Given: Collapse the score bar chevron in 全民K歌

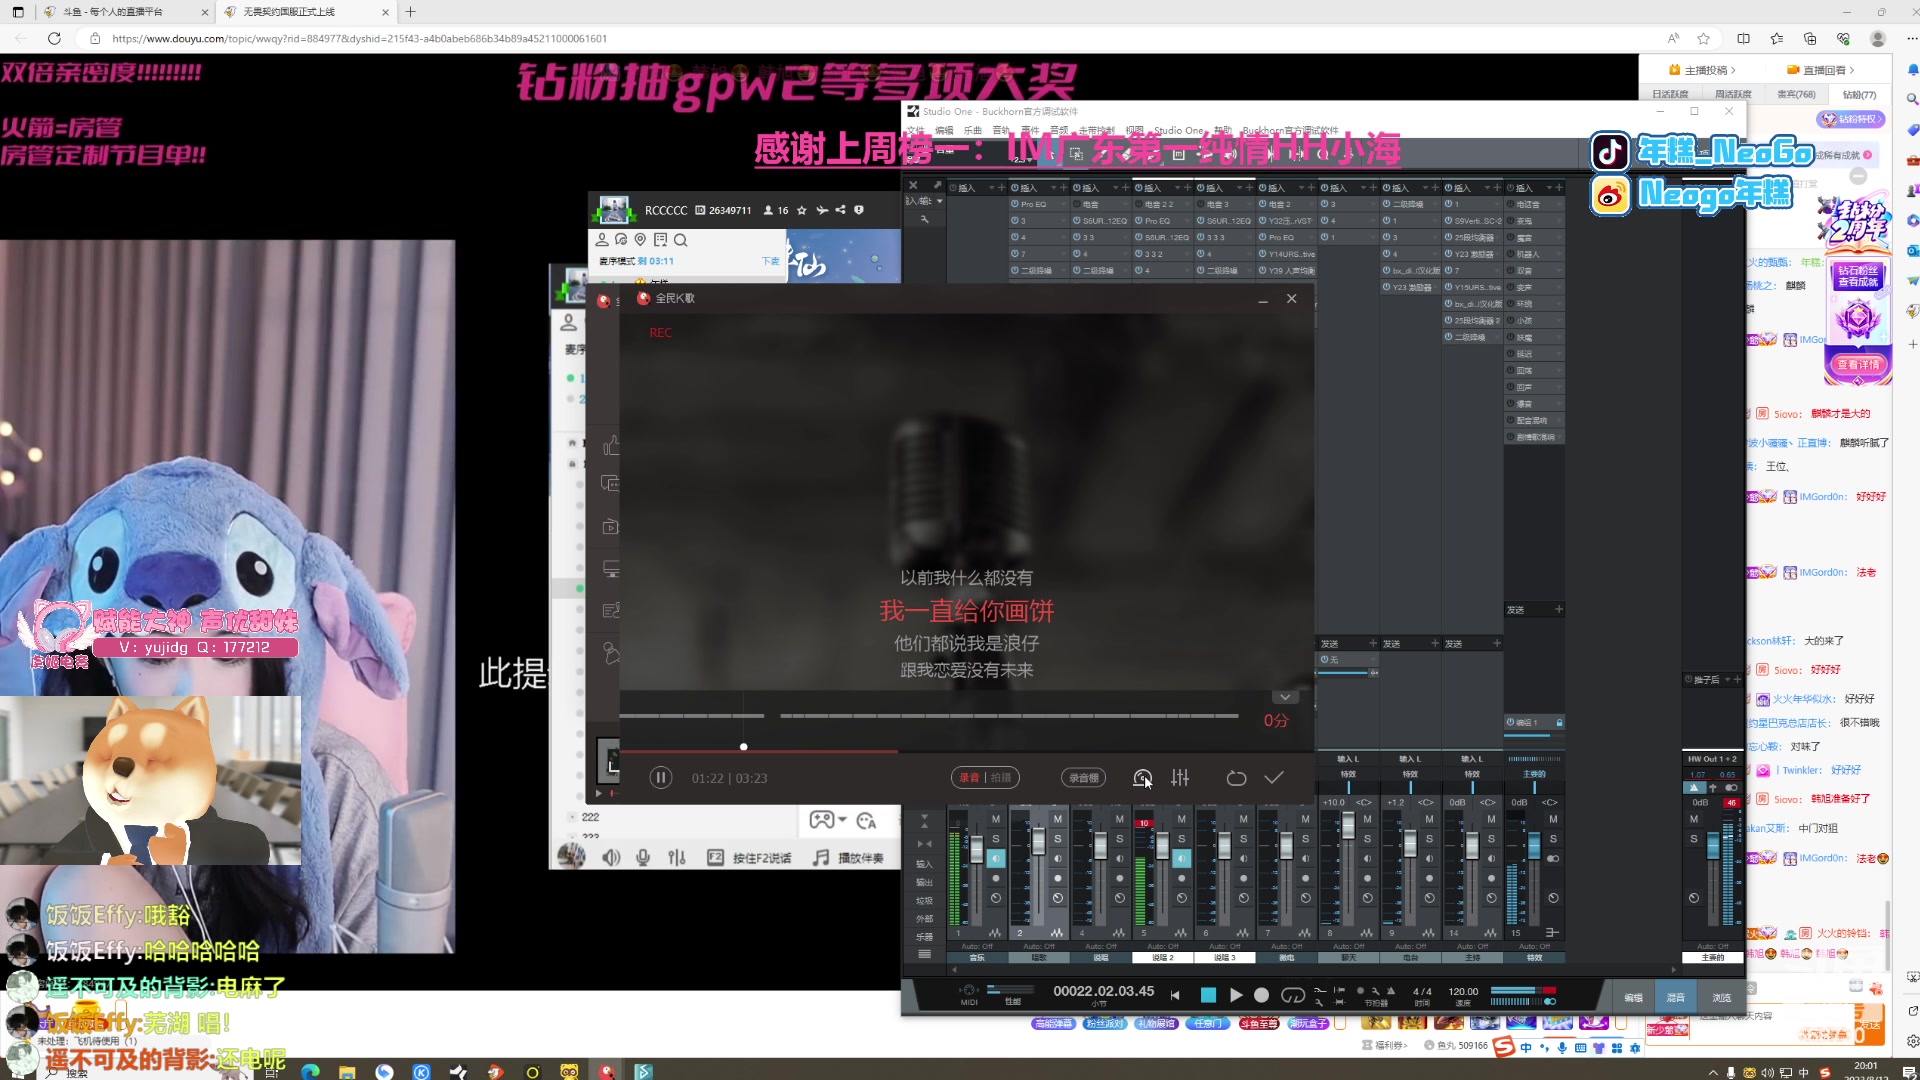Looking at the screenshot, I should (x=1285, y=697).
